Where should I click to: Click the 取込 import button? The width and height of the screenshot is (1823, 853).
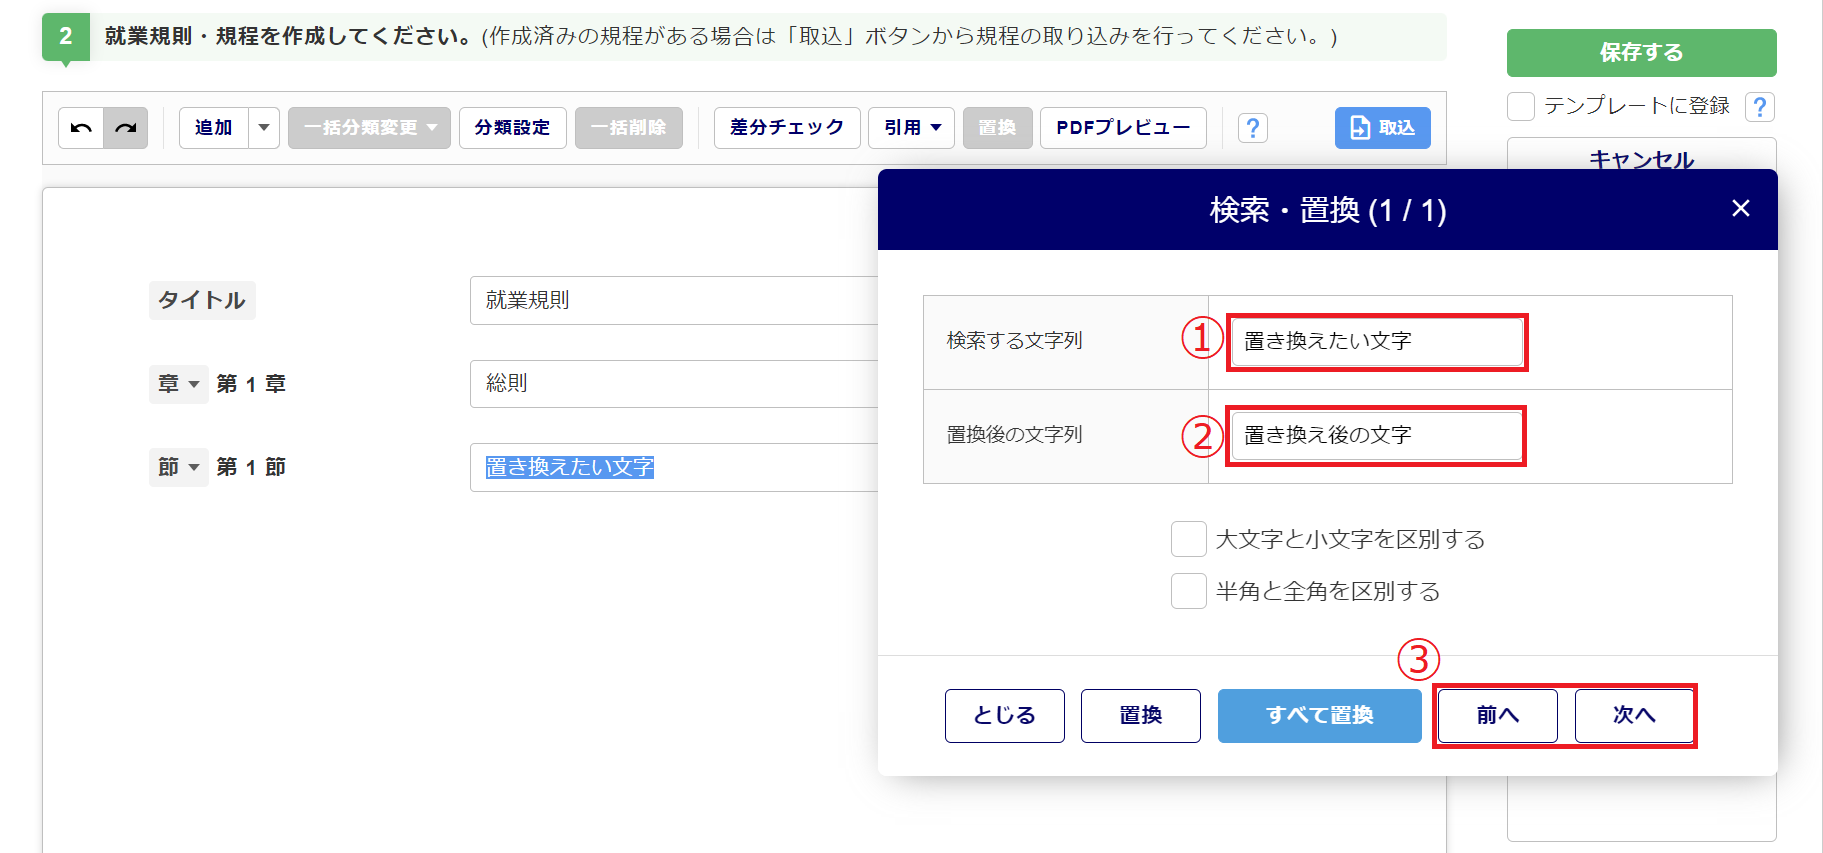1382,128
